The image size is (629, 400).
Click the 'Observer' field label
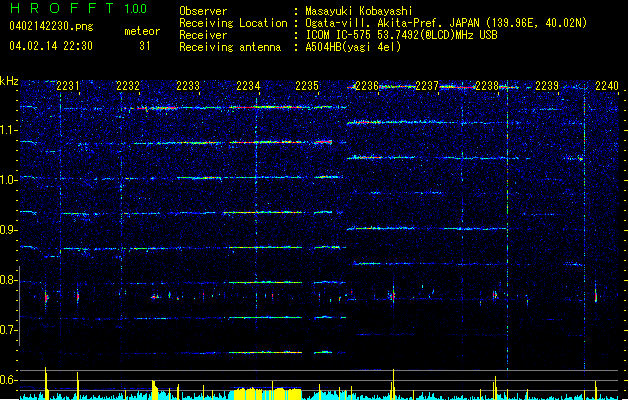(203, 11)
